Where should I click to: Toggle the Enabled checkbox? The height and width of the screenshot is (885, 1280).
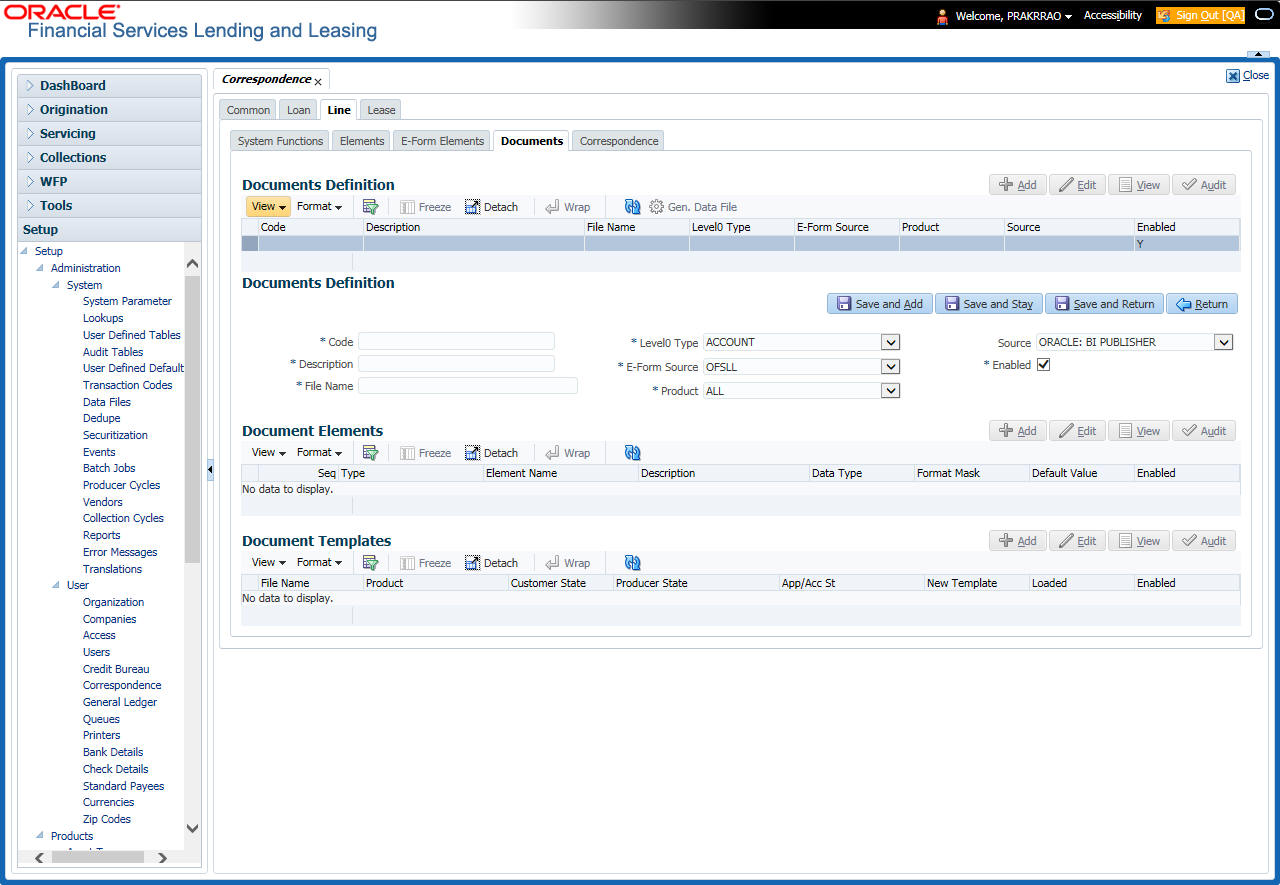[1044, 365]
